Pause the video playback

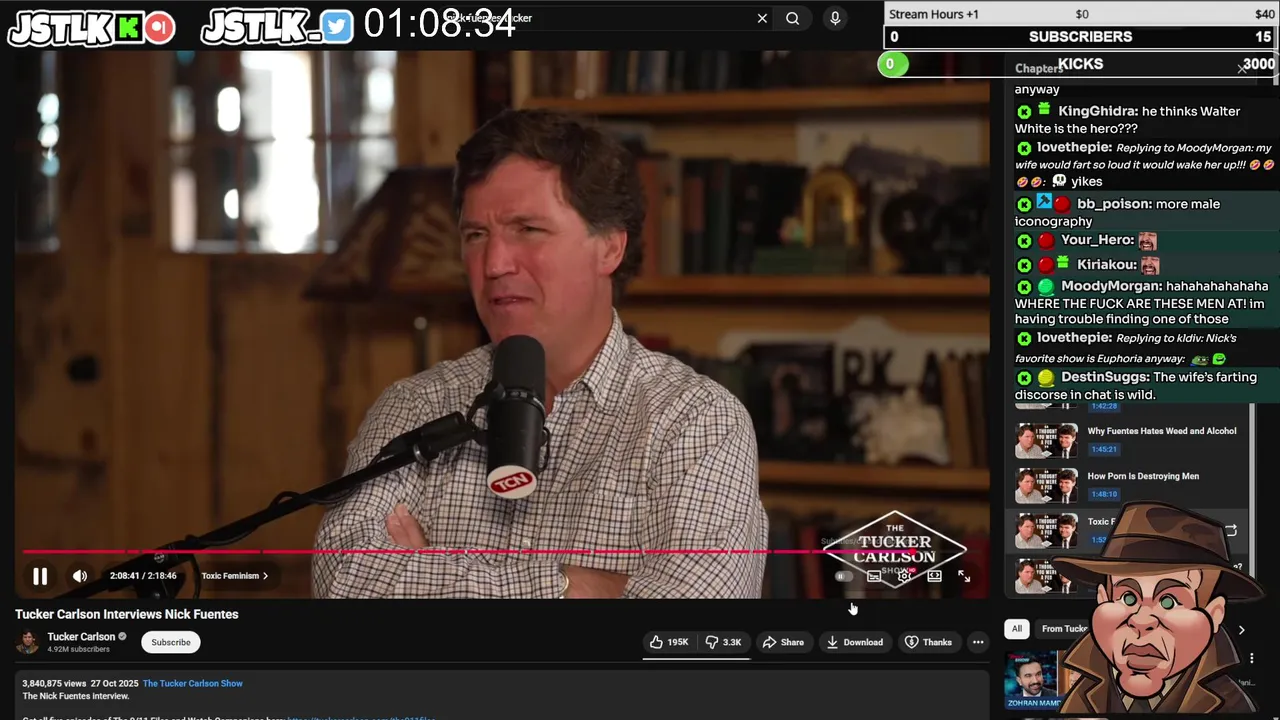tap(40, 576)
